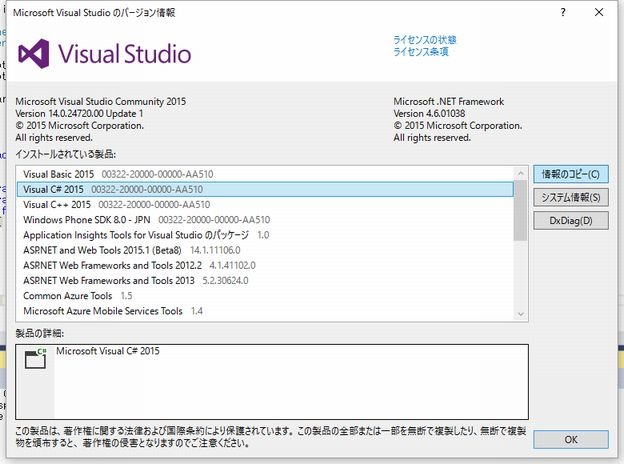Select Visual Basic 2015 in product list
This screenshot has height=464, width=624.
(57, 173)
